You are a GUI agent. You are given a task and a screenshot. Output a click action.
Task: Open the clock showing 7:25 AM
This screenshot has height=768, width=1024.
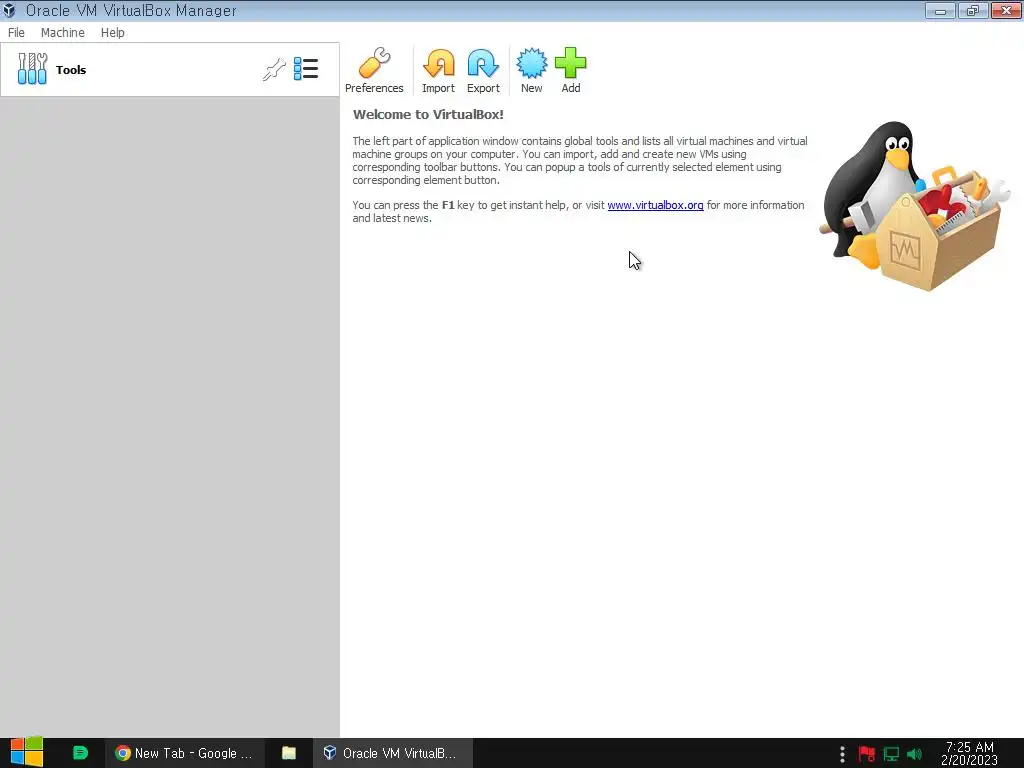970,753
